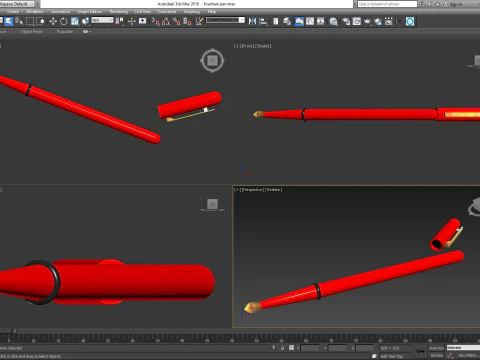Click the Set Key button
This screenshot has width=480, height=360.
[x=436, y=356]
